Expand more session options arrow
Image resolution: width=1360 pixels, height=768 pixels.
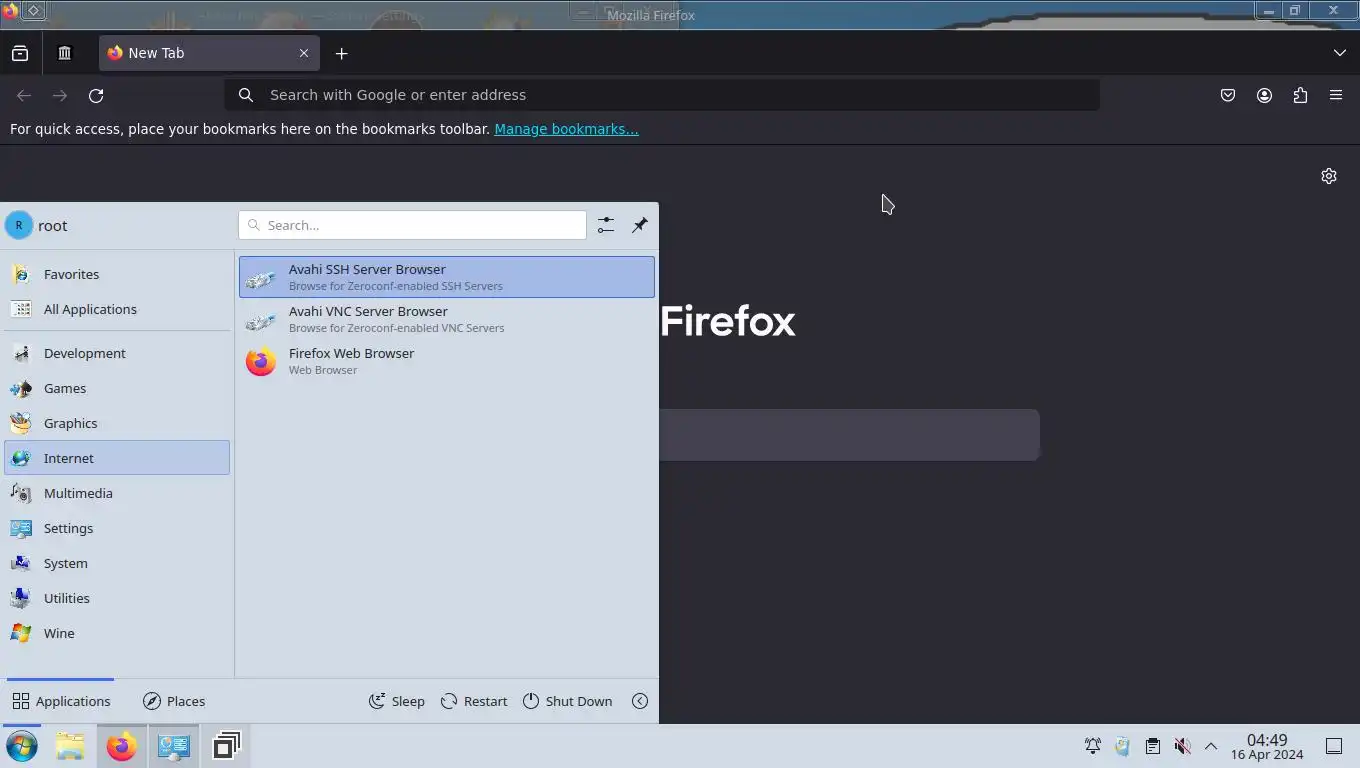(640, 701)
